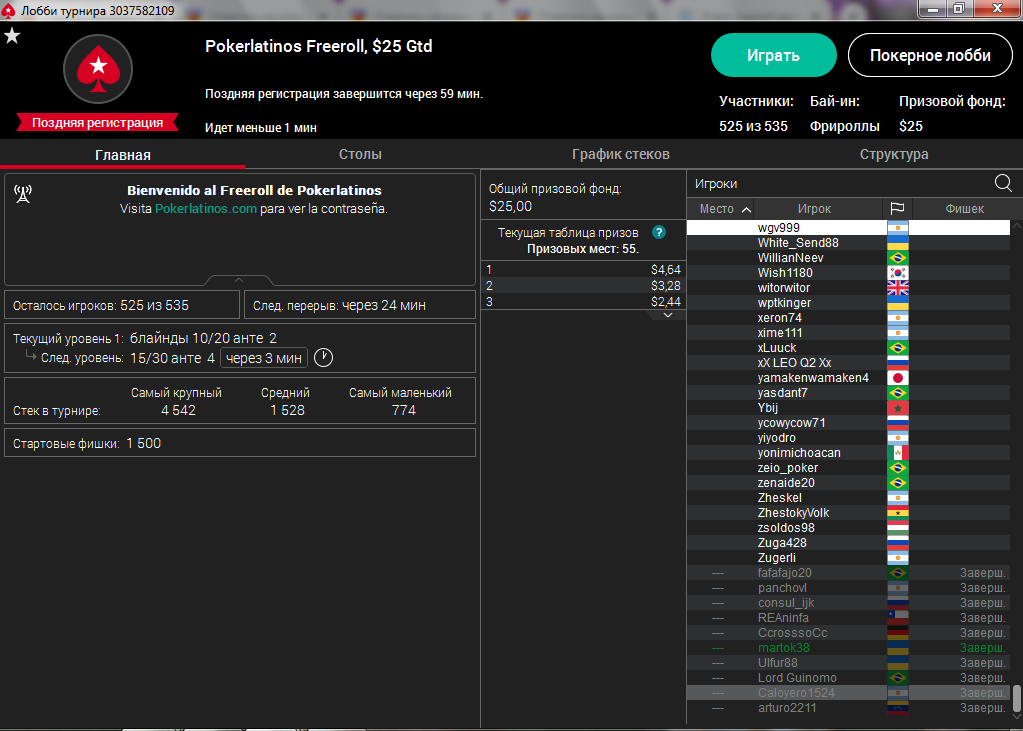Select finished player consul_ijk

point(849,603)
